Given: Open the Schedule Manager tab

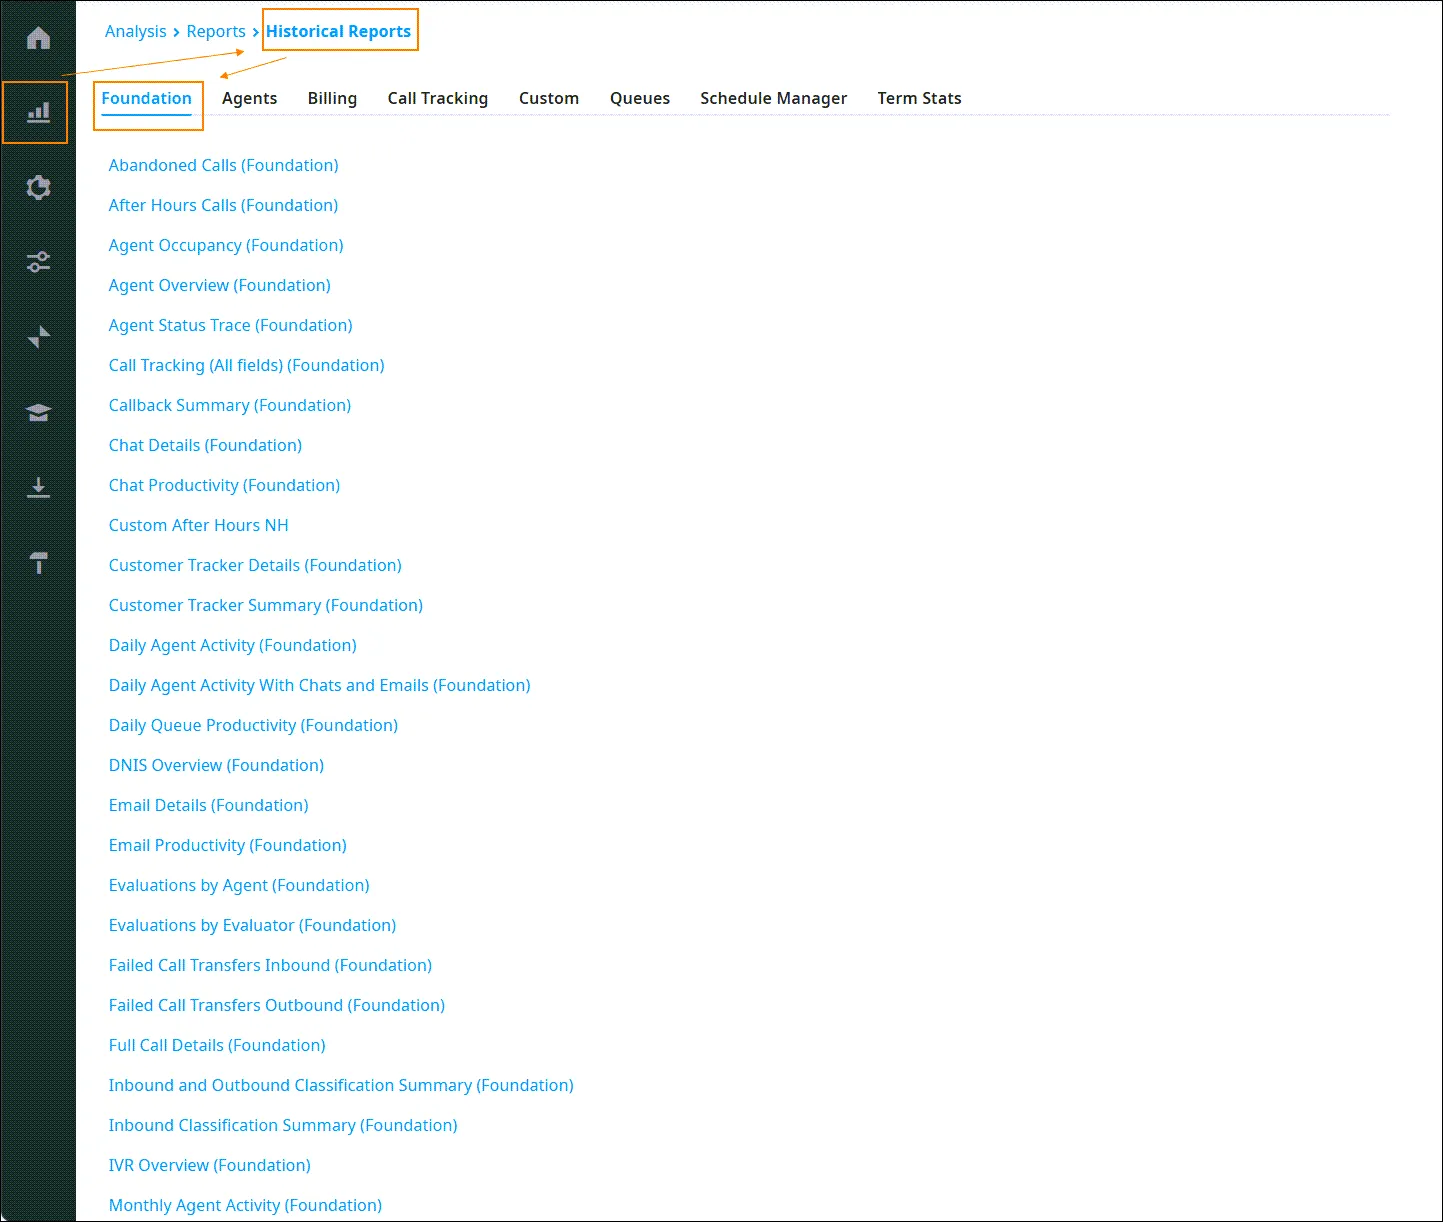Looking at the screenshot, I should click(x=773, y=98).
